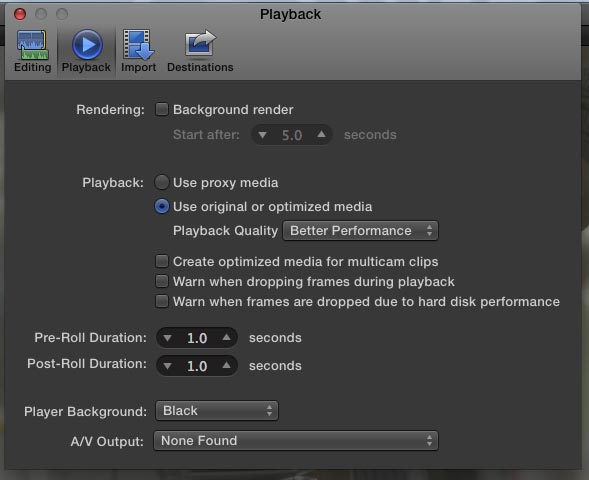Decrease Pre-Roll Duration with down arrow
This screenshot has width=589, height=480.
coord(168,338)
